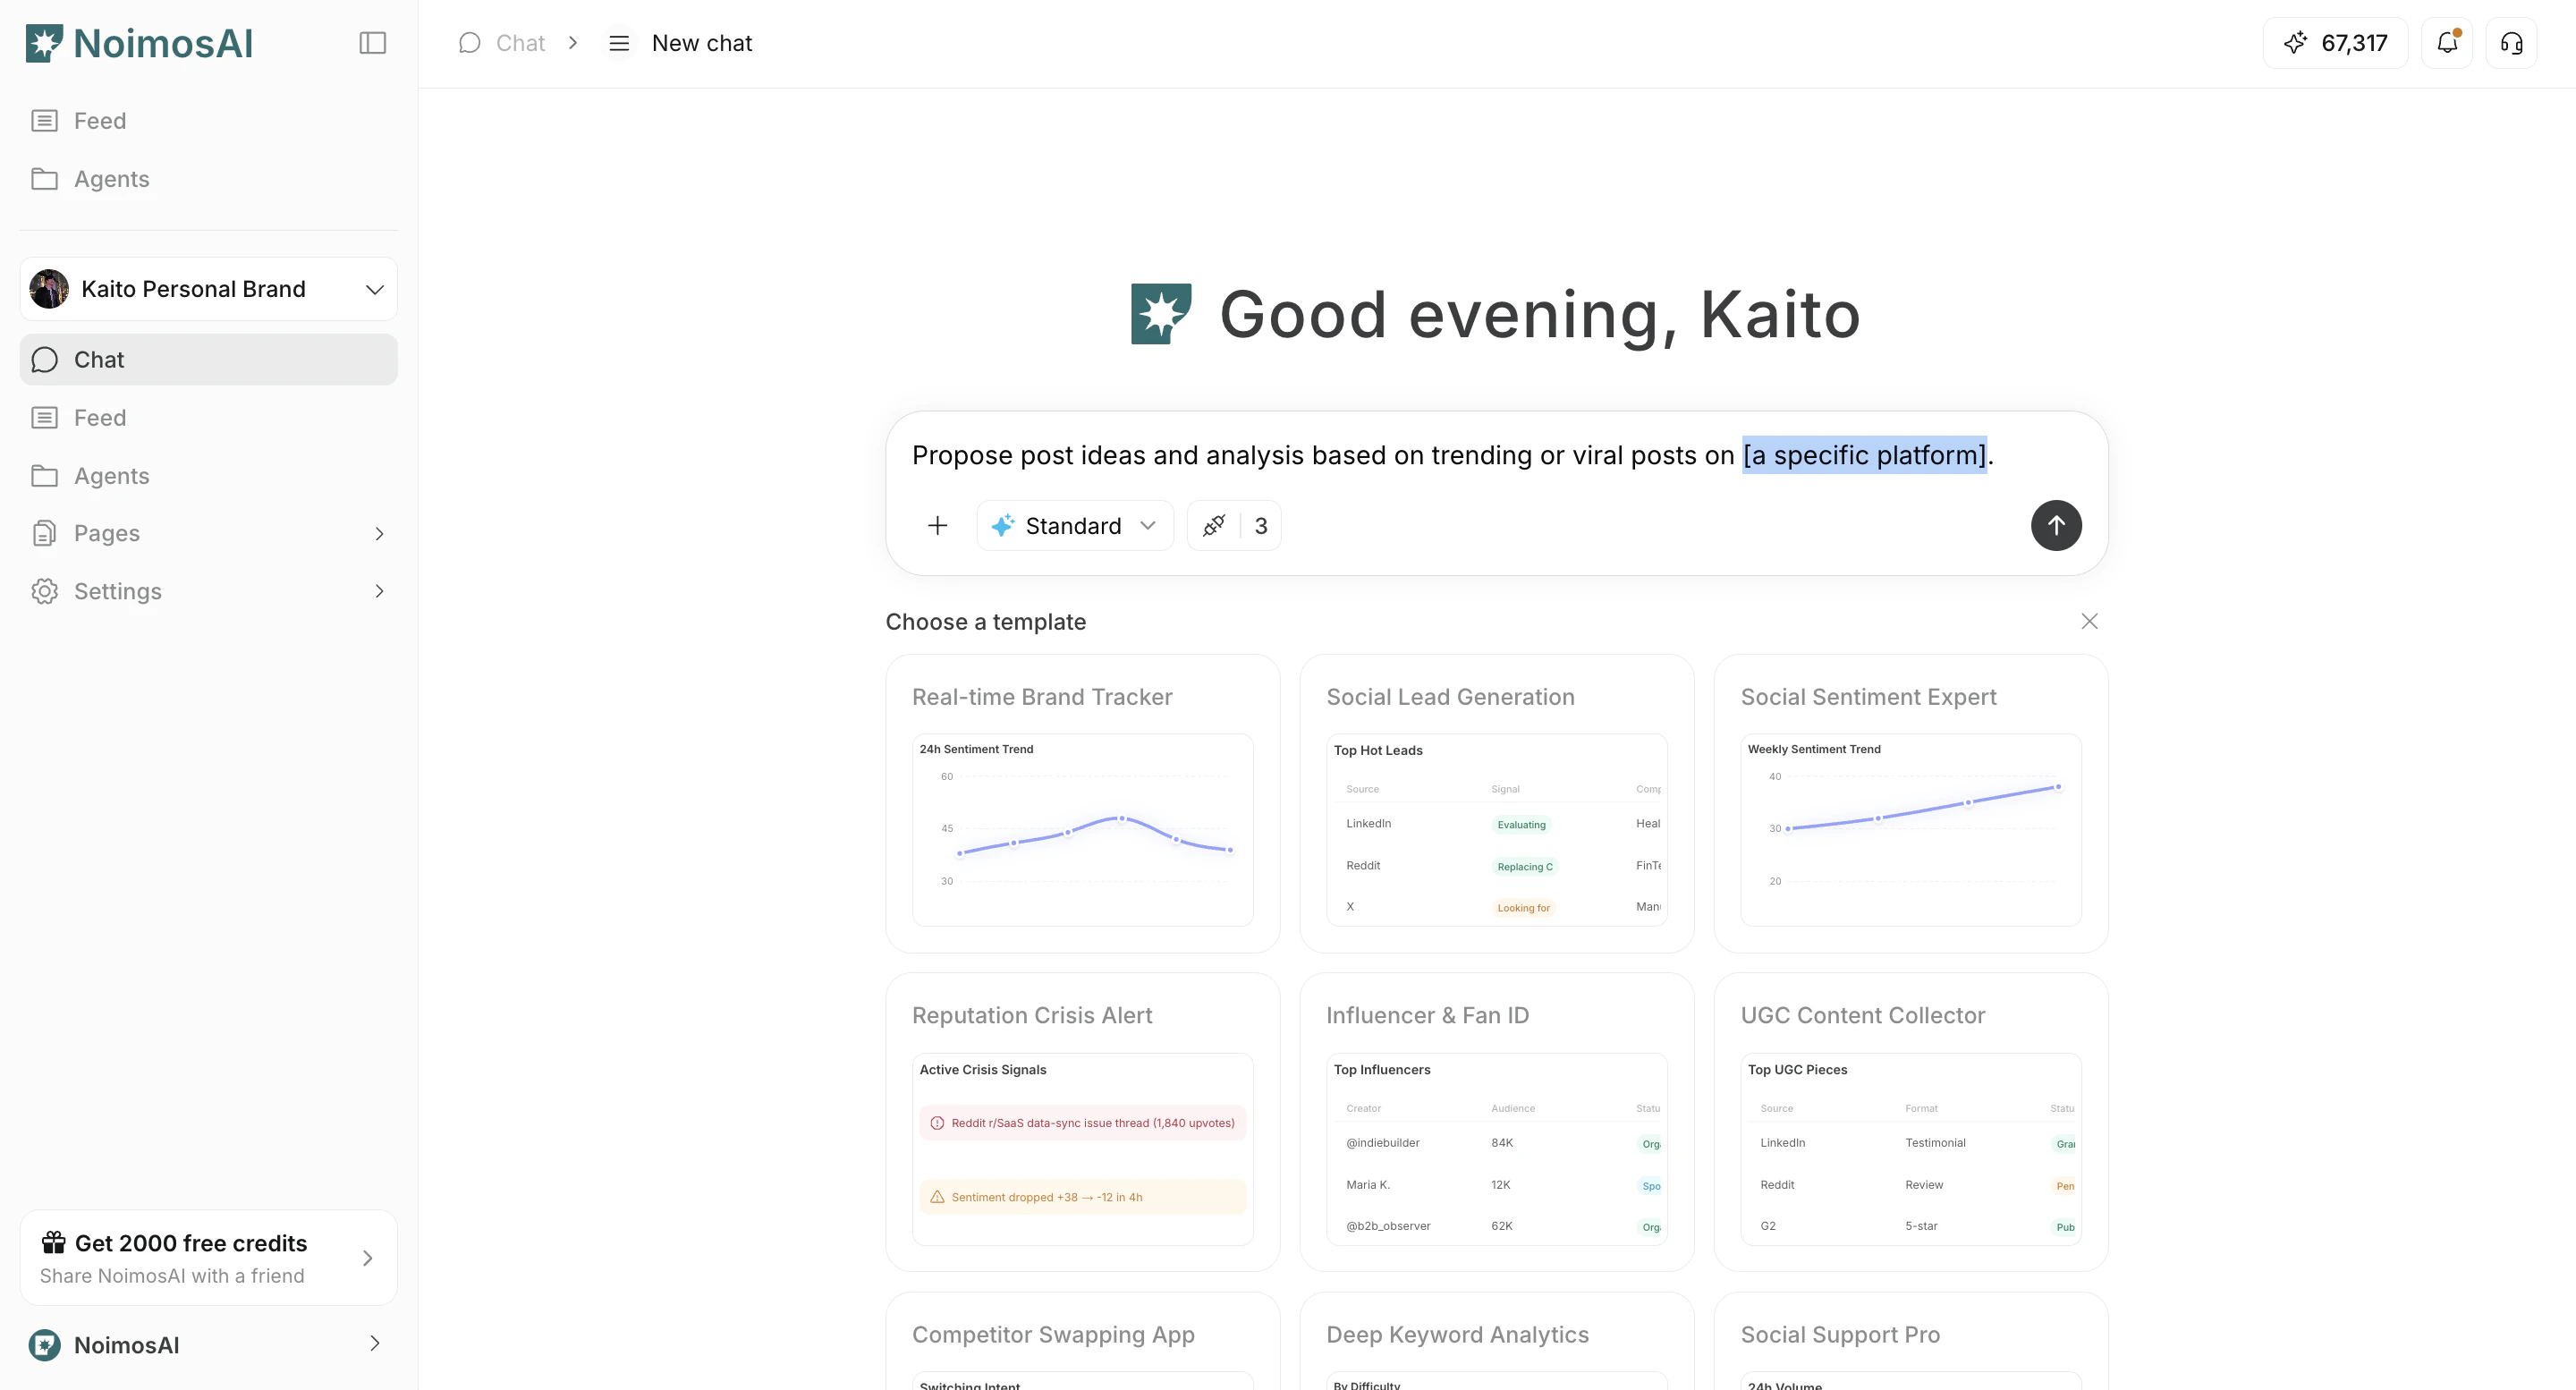
Task: Open the chat list hamburger icon
Action: [x=619, y=43]
